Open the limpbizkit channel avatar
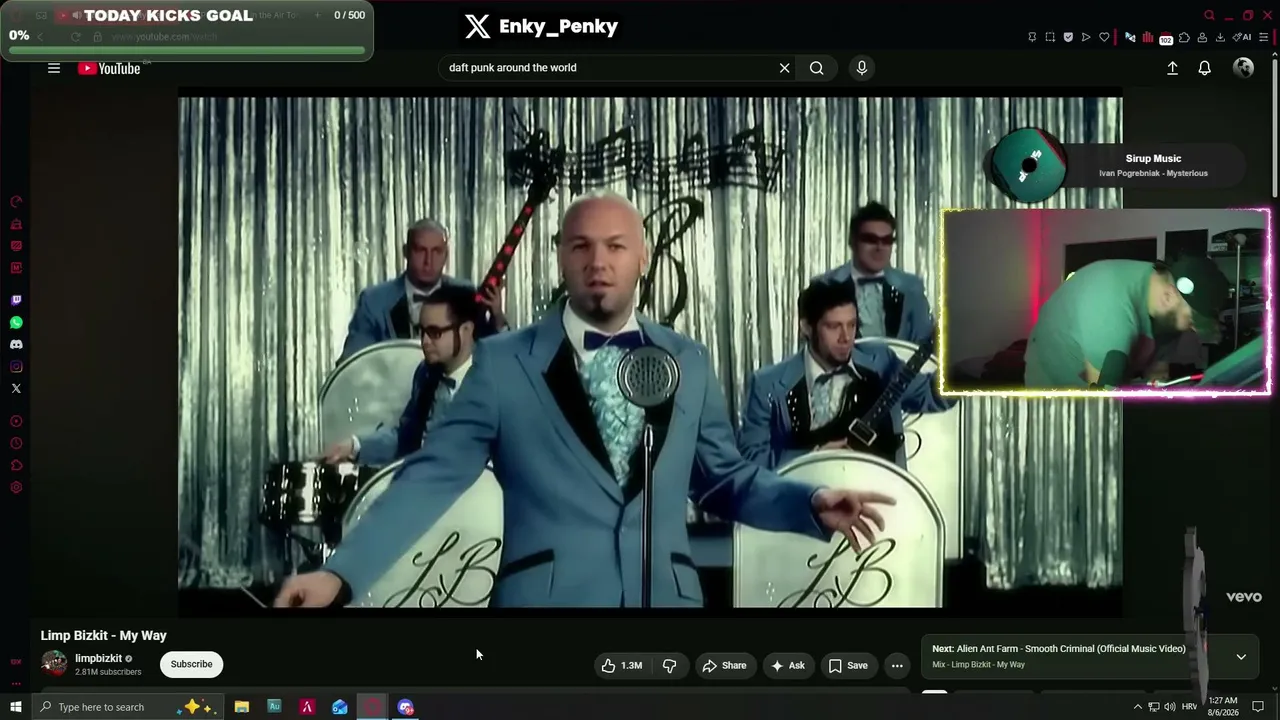1280x720 pixels. point(54,663)
